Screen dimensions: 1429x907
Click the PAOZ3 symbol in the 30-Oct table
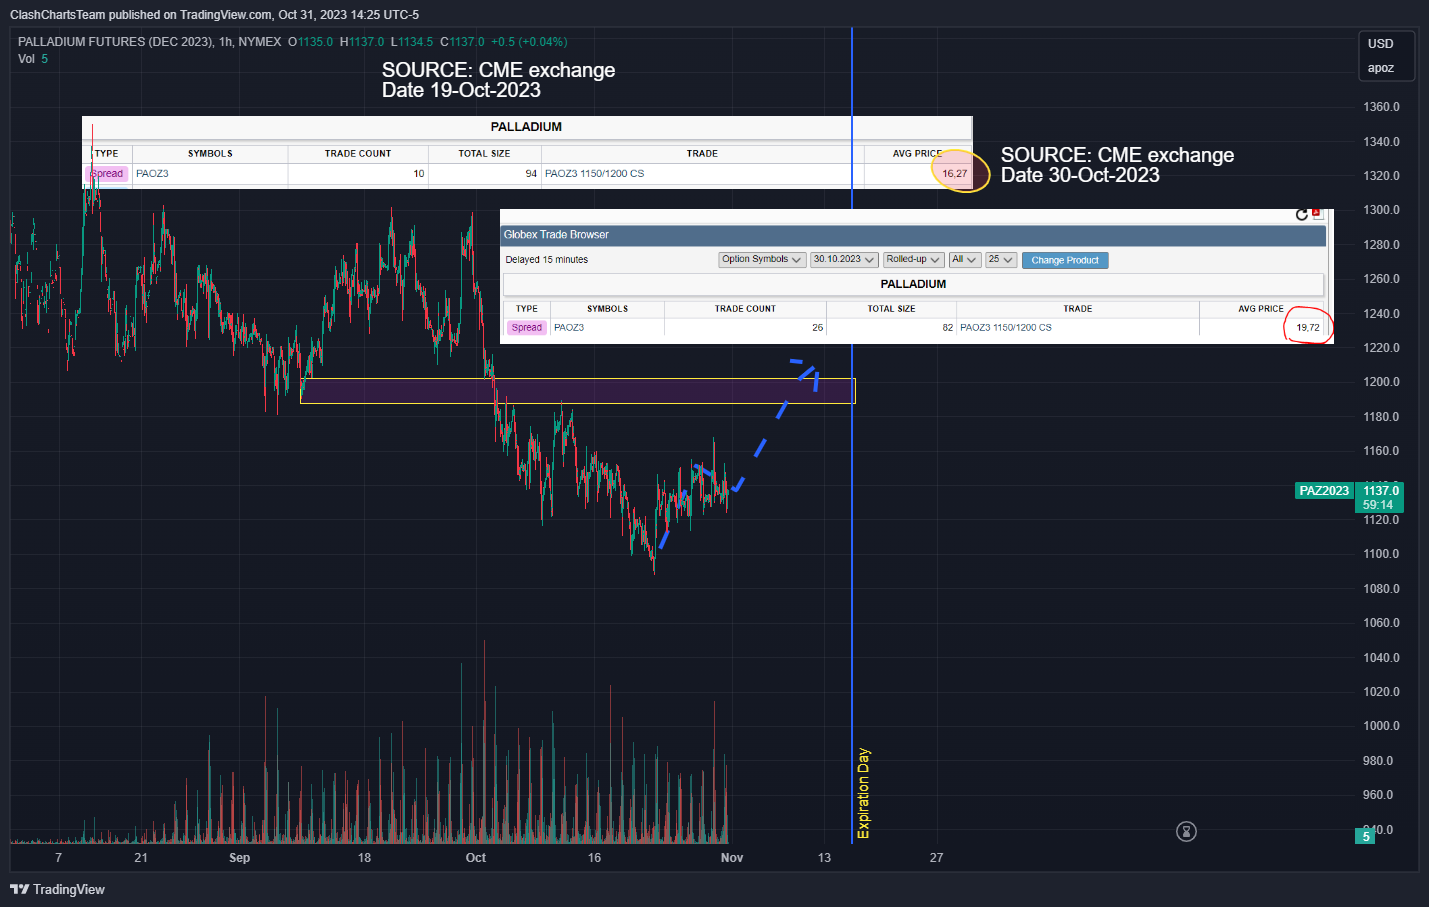click(569, 327)
